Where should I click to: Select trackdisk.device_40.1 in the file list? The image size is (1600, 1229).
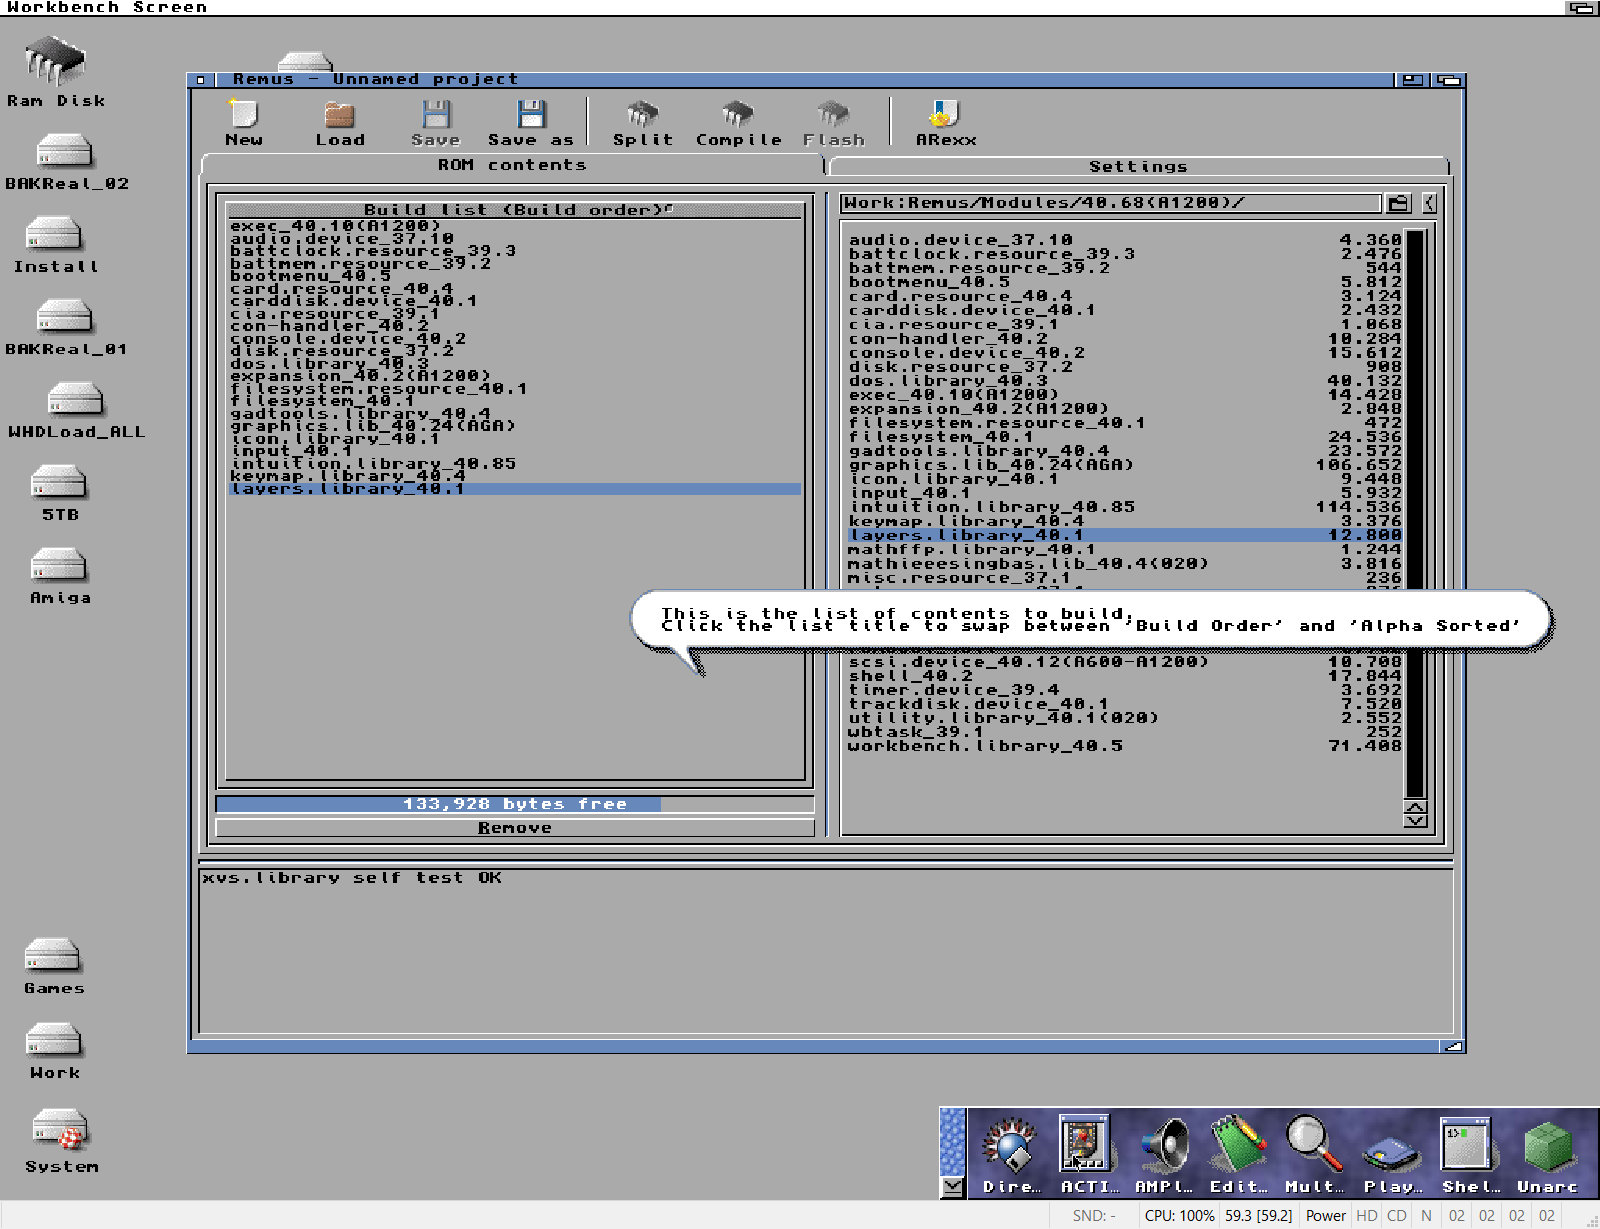1124,704
